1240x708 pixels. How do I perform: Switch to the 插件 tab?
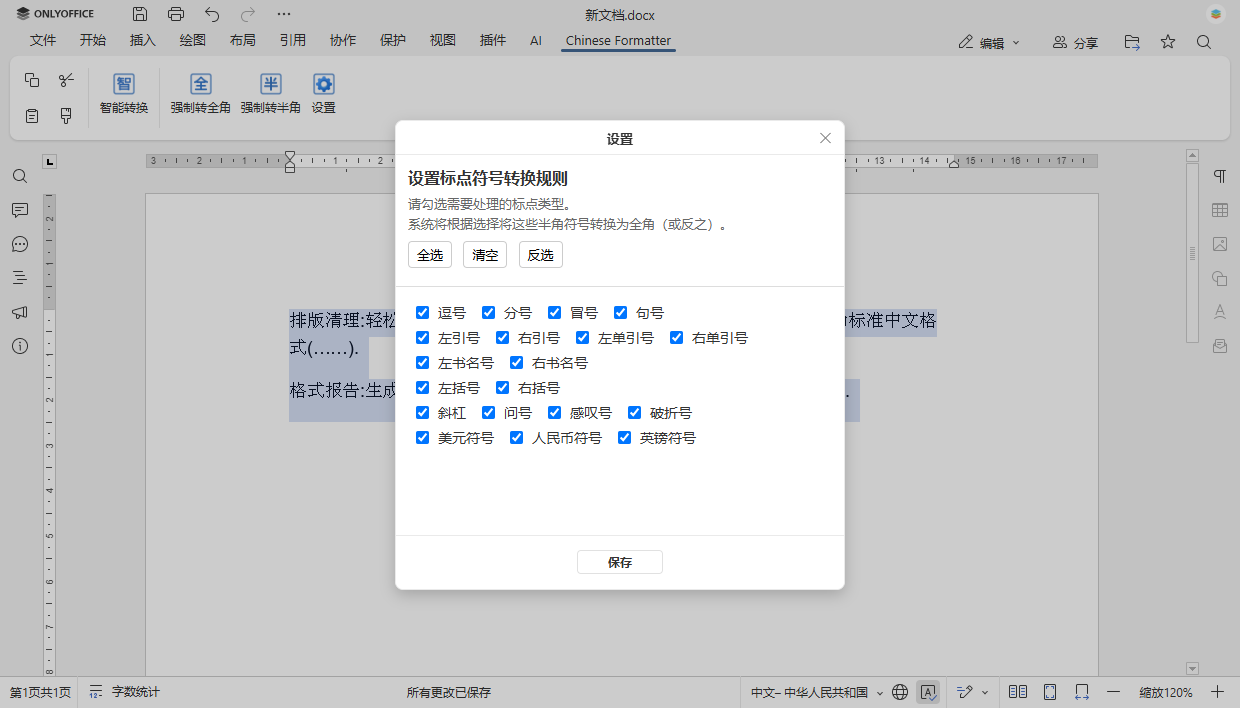pyautogui.click(x=493, y=41)
